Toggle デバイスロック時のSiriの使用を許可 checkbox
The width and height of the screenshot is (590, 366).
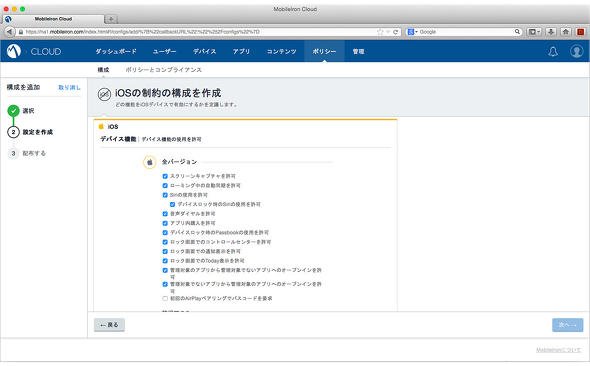(x=172, y=204)
